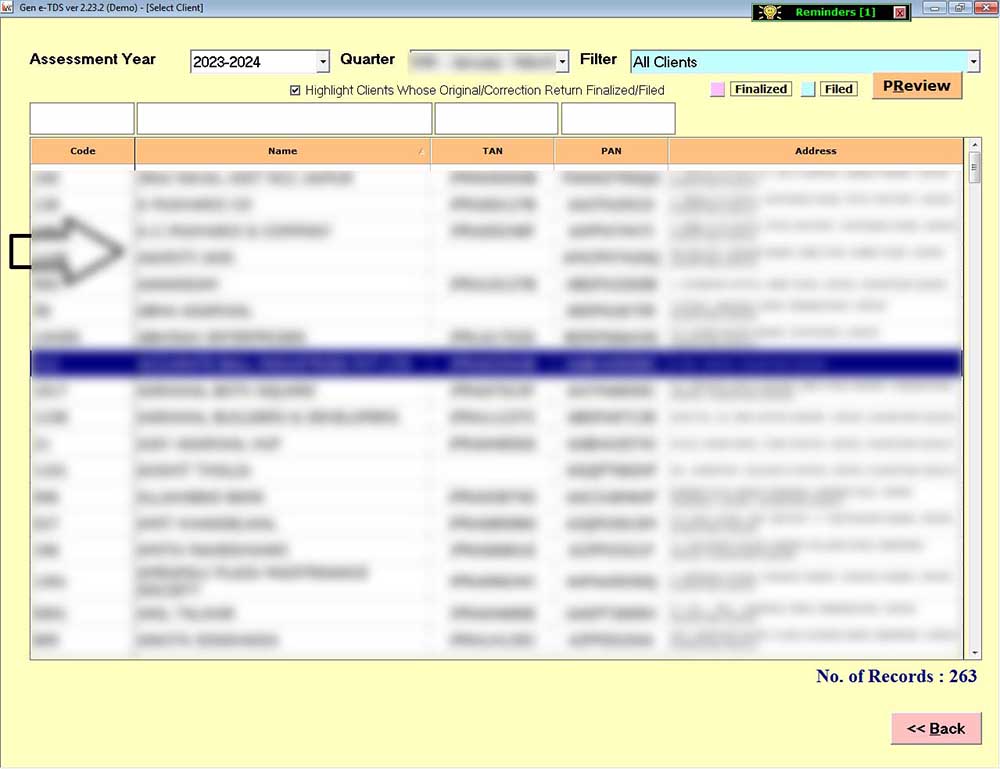Close the Reminders notification box
Screen dimensions: 1000x769
click(x=899, y=12)
